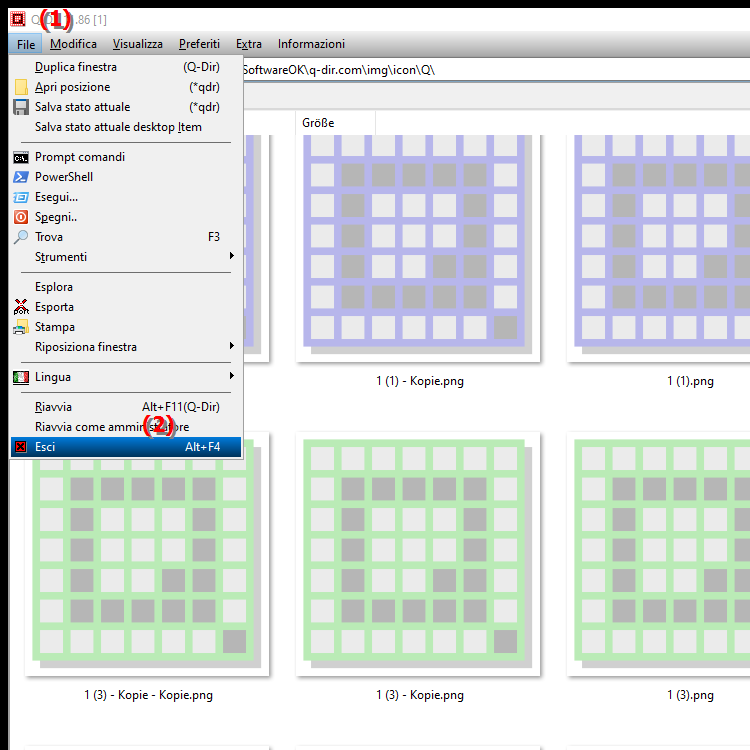This screenshot has height=750, width=750.
Task: Click the Esegui run icon
Action: pos(21,197)
